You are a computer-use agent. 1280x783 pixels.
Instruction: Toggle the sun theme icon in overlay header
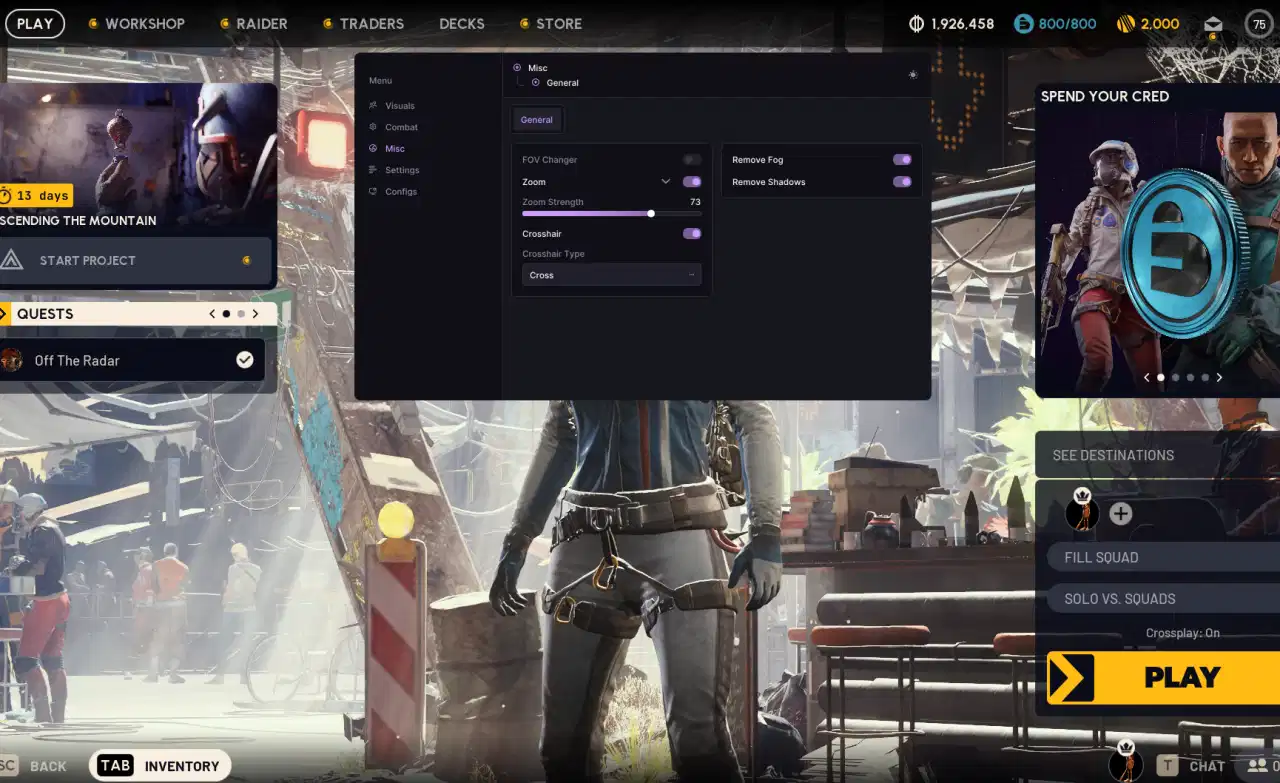(912, 75)
